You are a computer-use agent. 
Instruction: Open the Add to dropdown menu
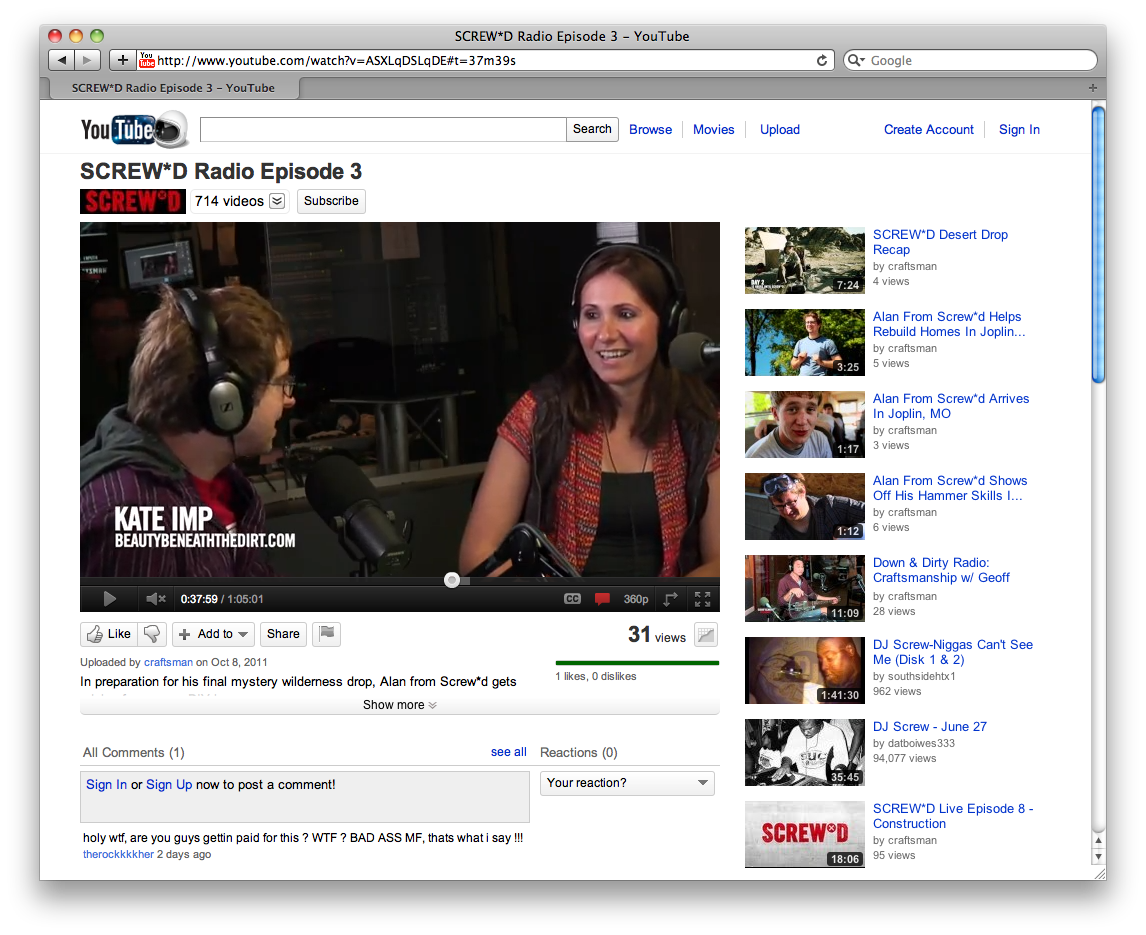[213, 634]
